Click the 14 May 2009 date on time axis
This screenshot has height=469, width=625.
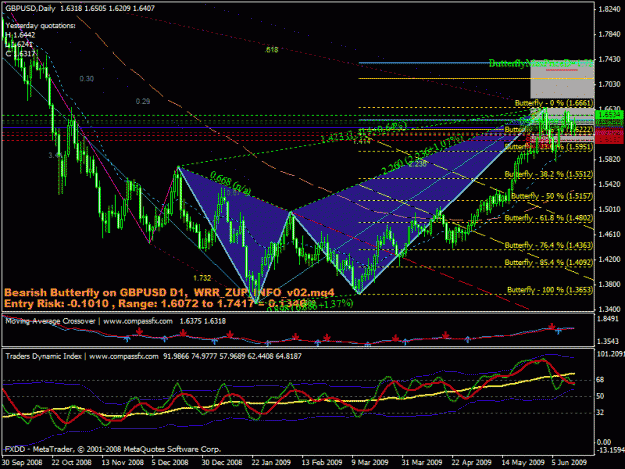point(523,462)
